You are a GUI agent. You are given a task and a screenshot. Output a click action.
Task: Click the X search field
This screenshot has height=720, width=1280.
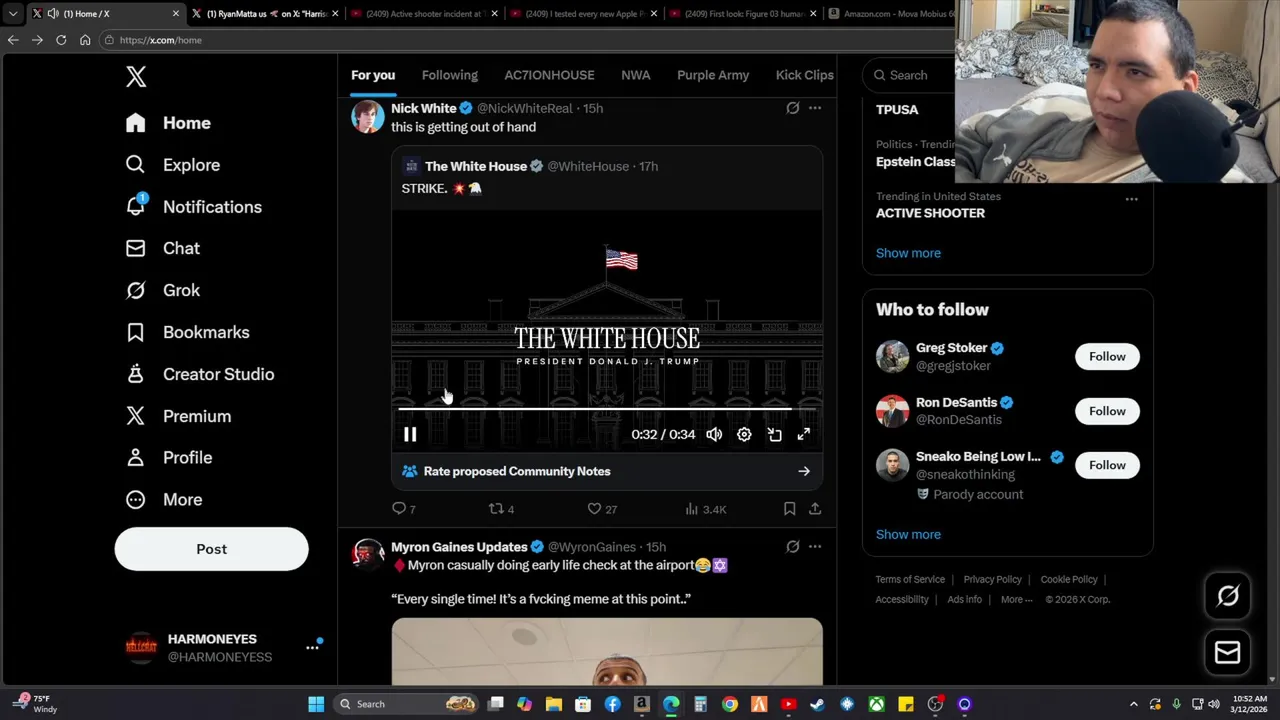pyautogui.click(x=910, y=75)
